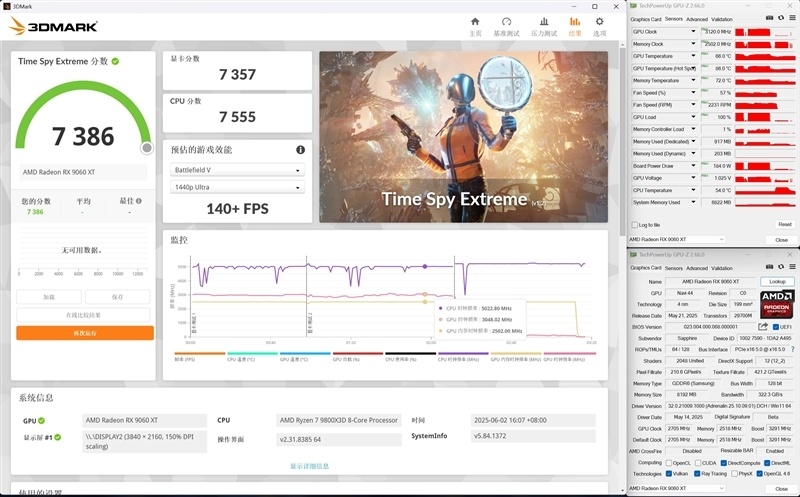Click the camera icon in GPU-Z Graphics Card window

pos(769,266)
